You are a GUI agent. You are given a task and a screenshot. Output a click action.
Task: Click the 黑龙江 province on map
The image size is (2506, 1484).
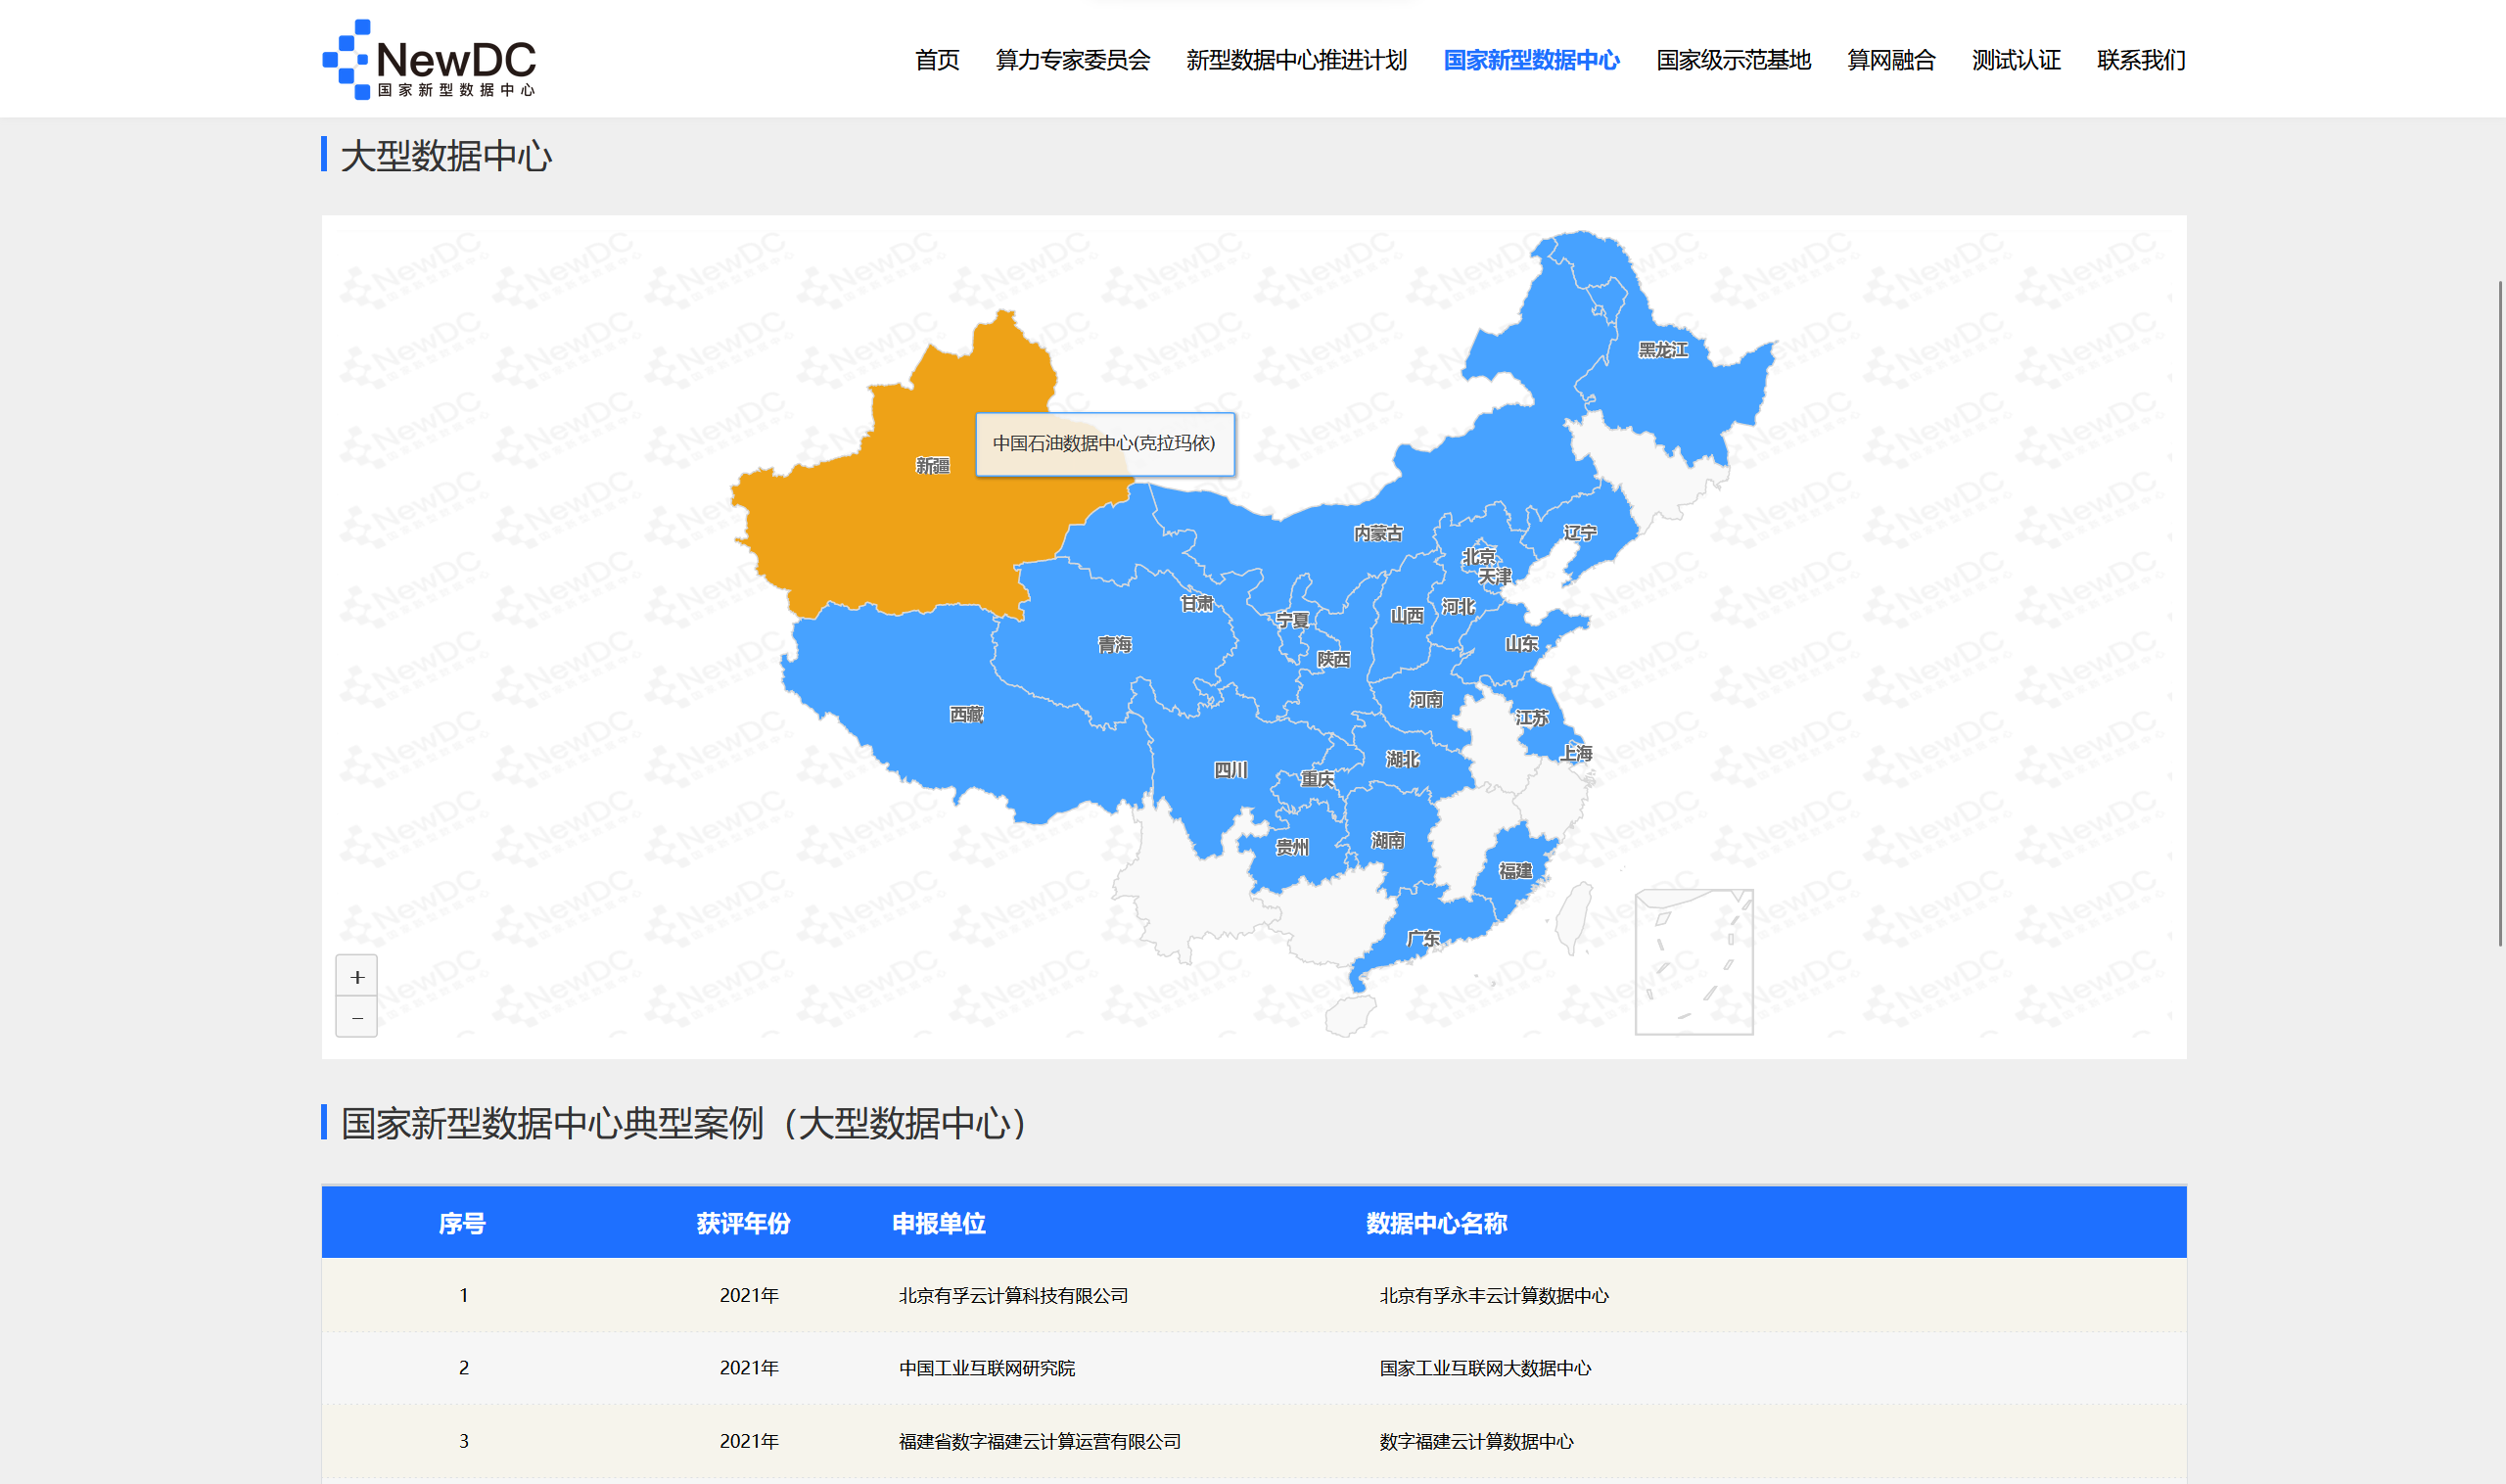coord(1663,350)
